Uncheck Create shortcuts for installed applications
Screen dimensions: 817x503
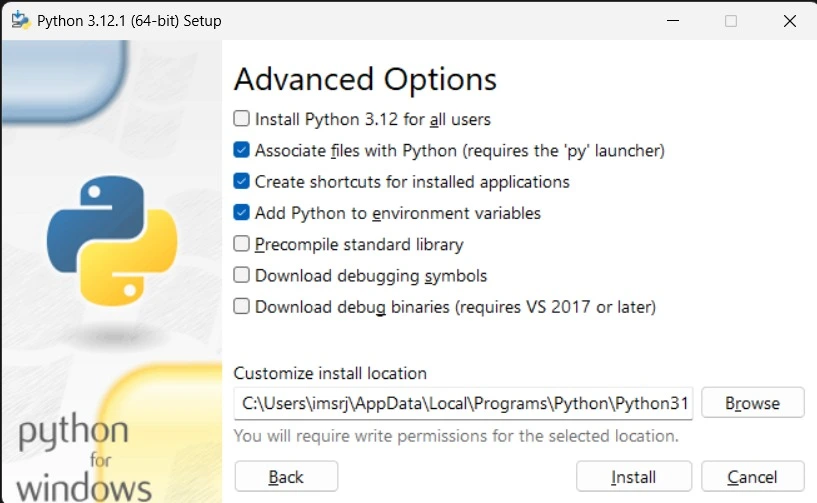(241, 181)
